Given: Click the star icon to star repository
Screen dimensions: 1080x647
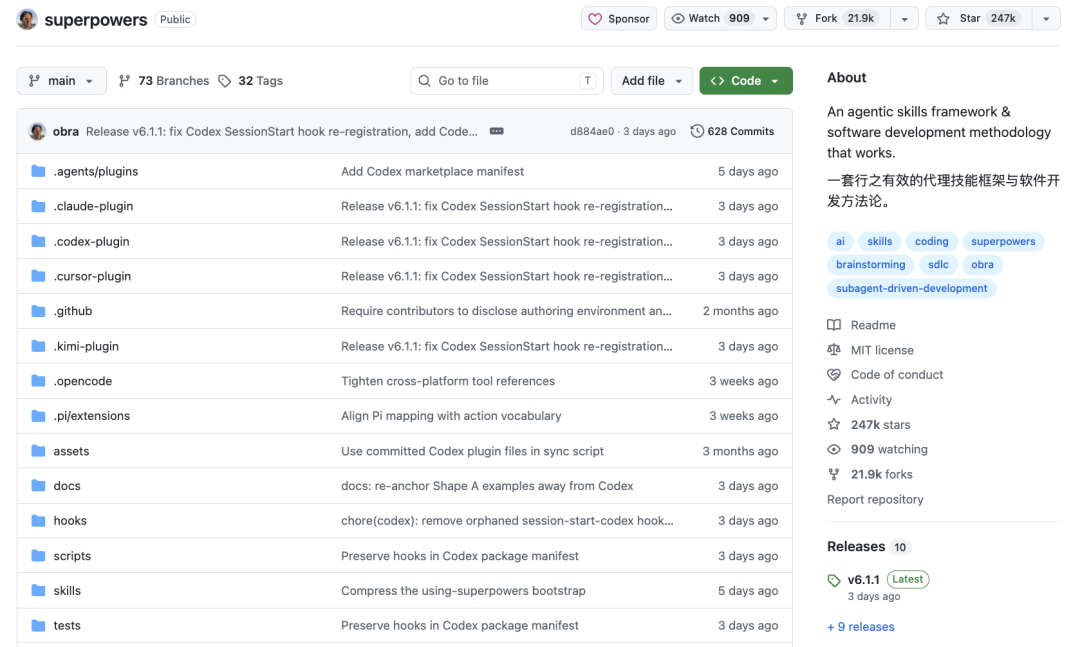Looking at the screenshot, I should [x=944, y=19].
